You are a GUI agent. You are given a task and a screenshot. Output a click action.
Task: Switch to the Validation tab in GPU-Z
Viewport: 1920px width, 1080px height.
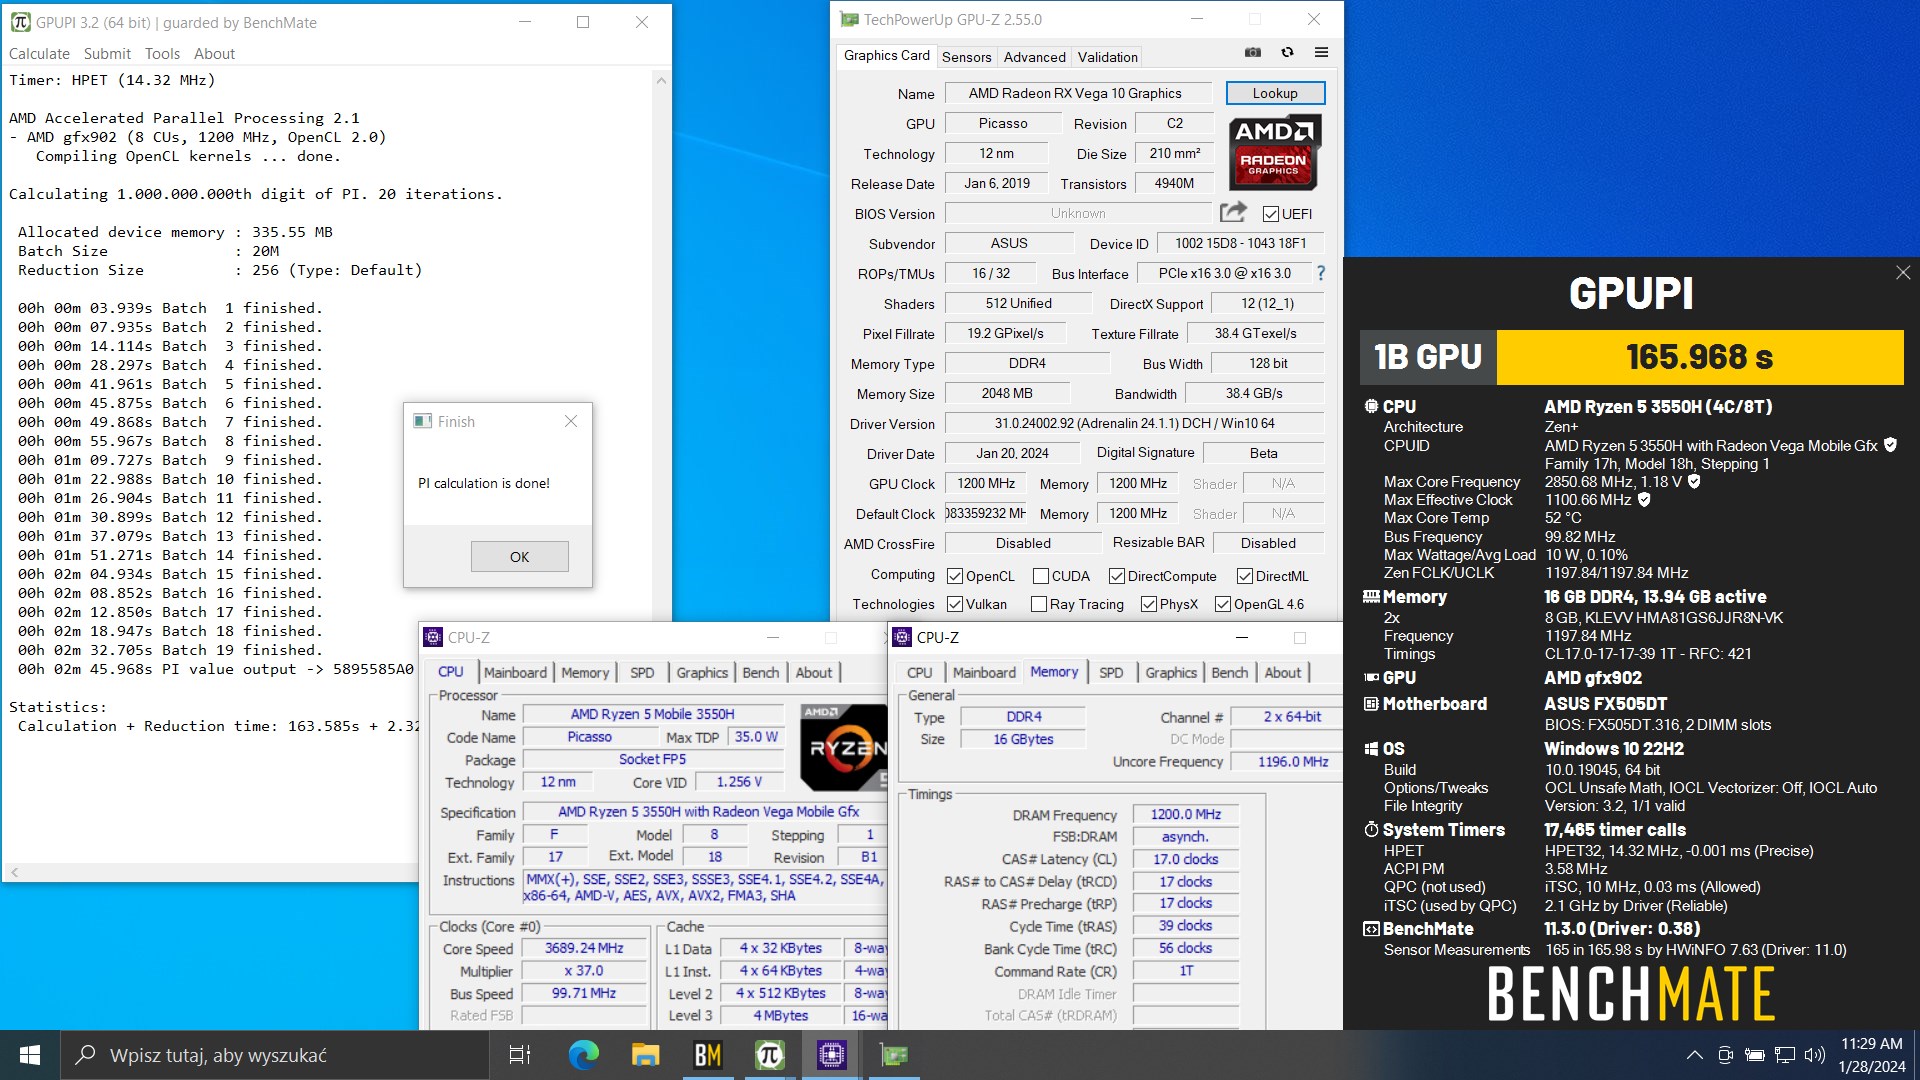pyautogui.click(x=1107, y=57)
